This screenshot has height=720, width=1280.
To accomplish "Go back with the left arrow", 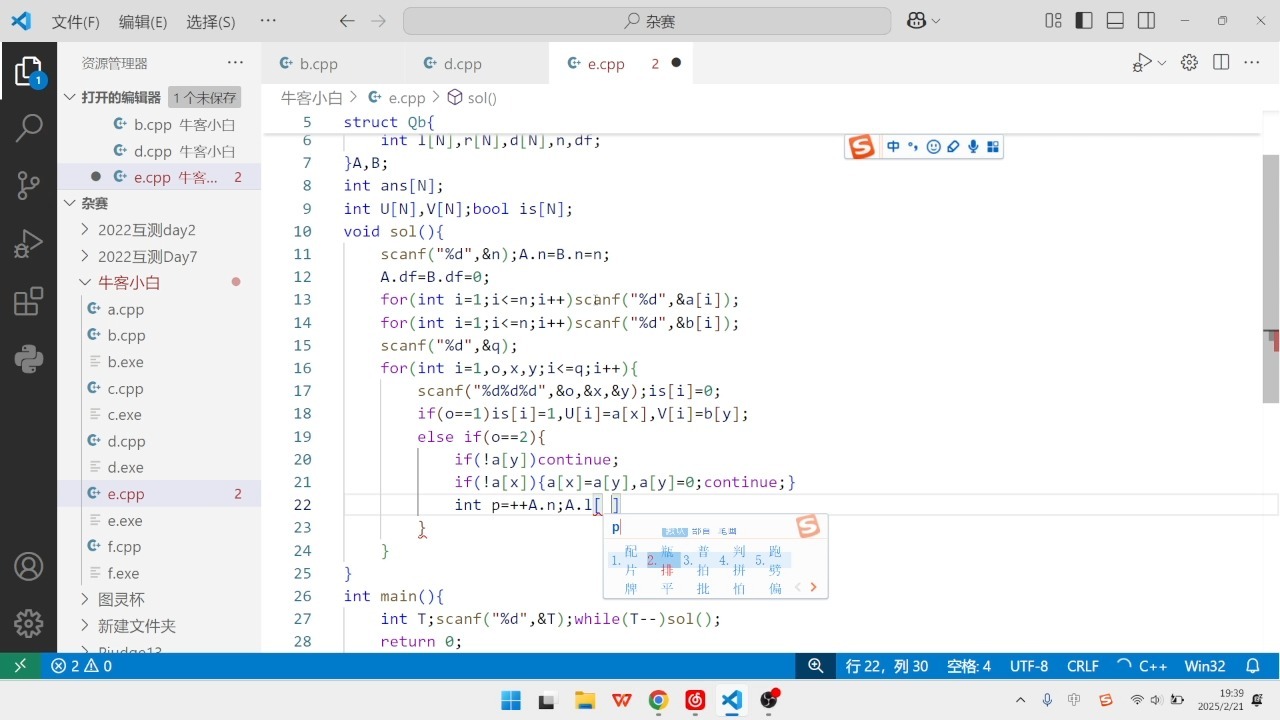I will [x=347, y=21].
